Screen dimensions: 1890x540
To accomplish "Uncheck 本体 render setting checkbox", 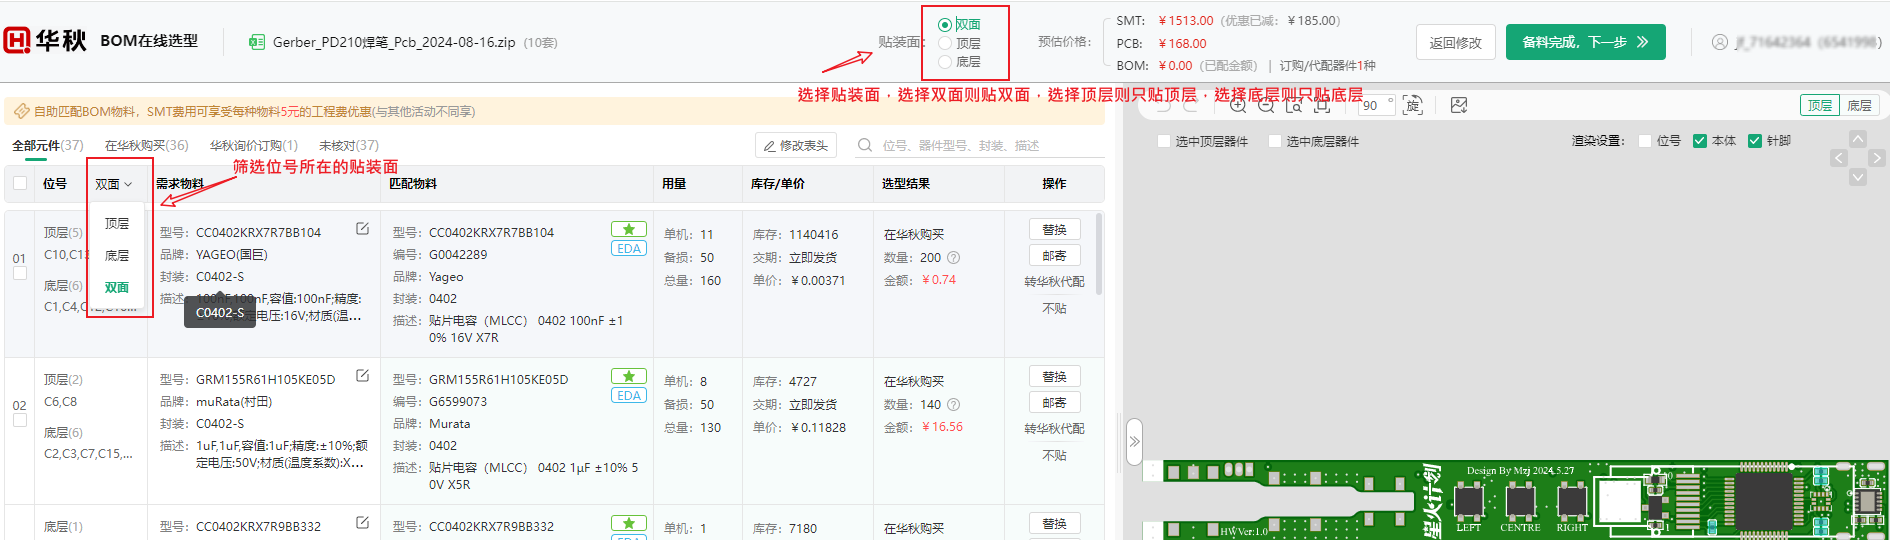I will pos(1700,141).
